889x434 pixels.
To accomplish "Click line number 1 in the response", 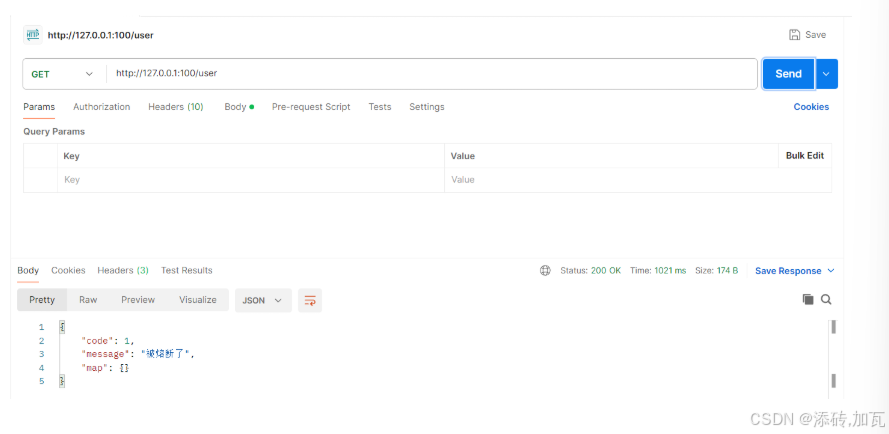I will coord(41,327).
